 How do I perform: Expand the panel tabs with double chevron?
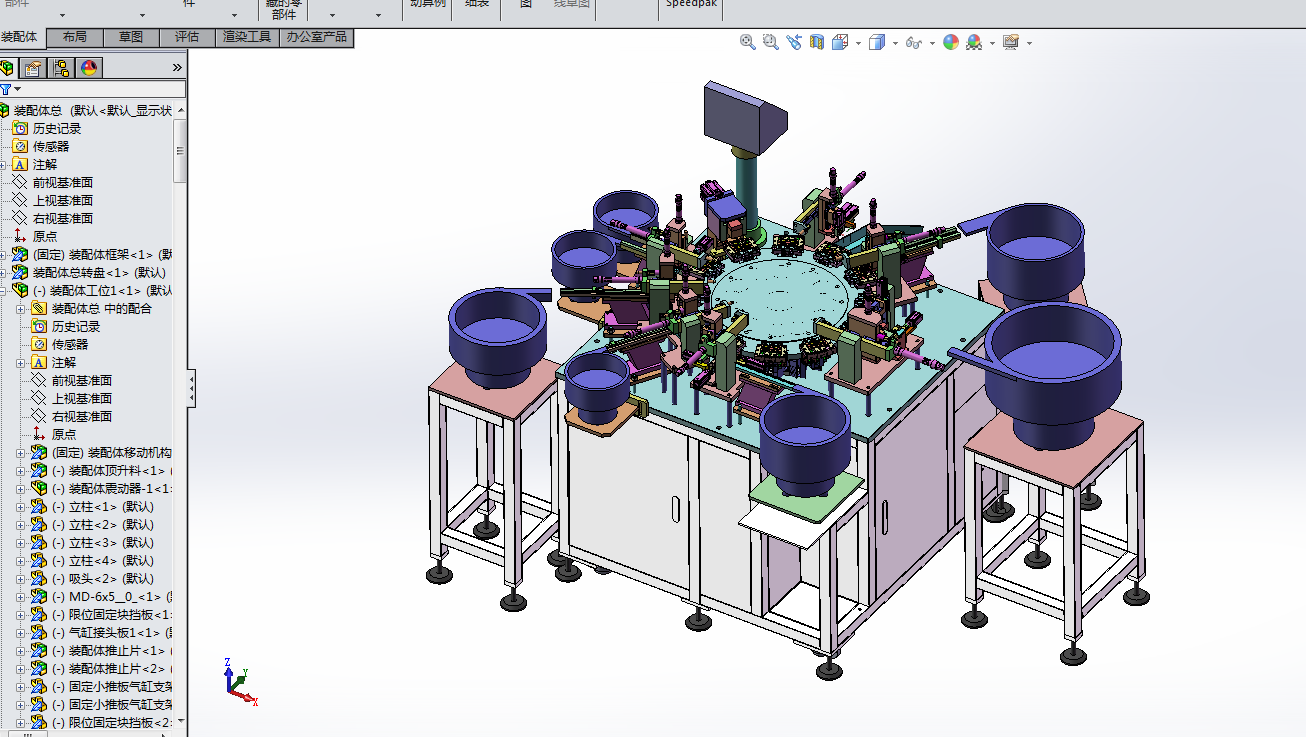coord(177,68)
